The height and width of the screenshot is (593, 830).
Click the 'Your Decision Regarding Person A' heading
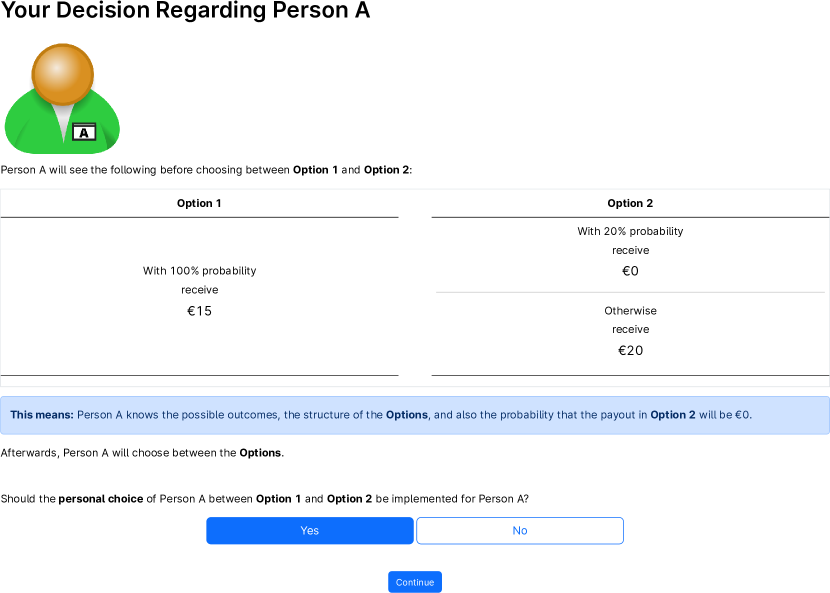186,12
